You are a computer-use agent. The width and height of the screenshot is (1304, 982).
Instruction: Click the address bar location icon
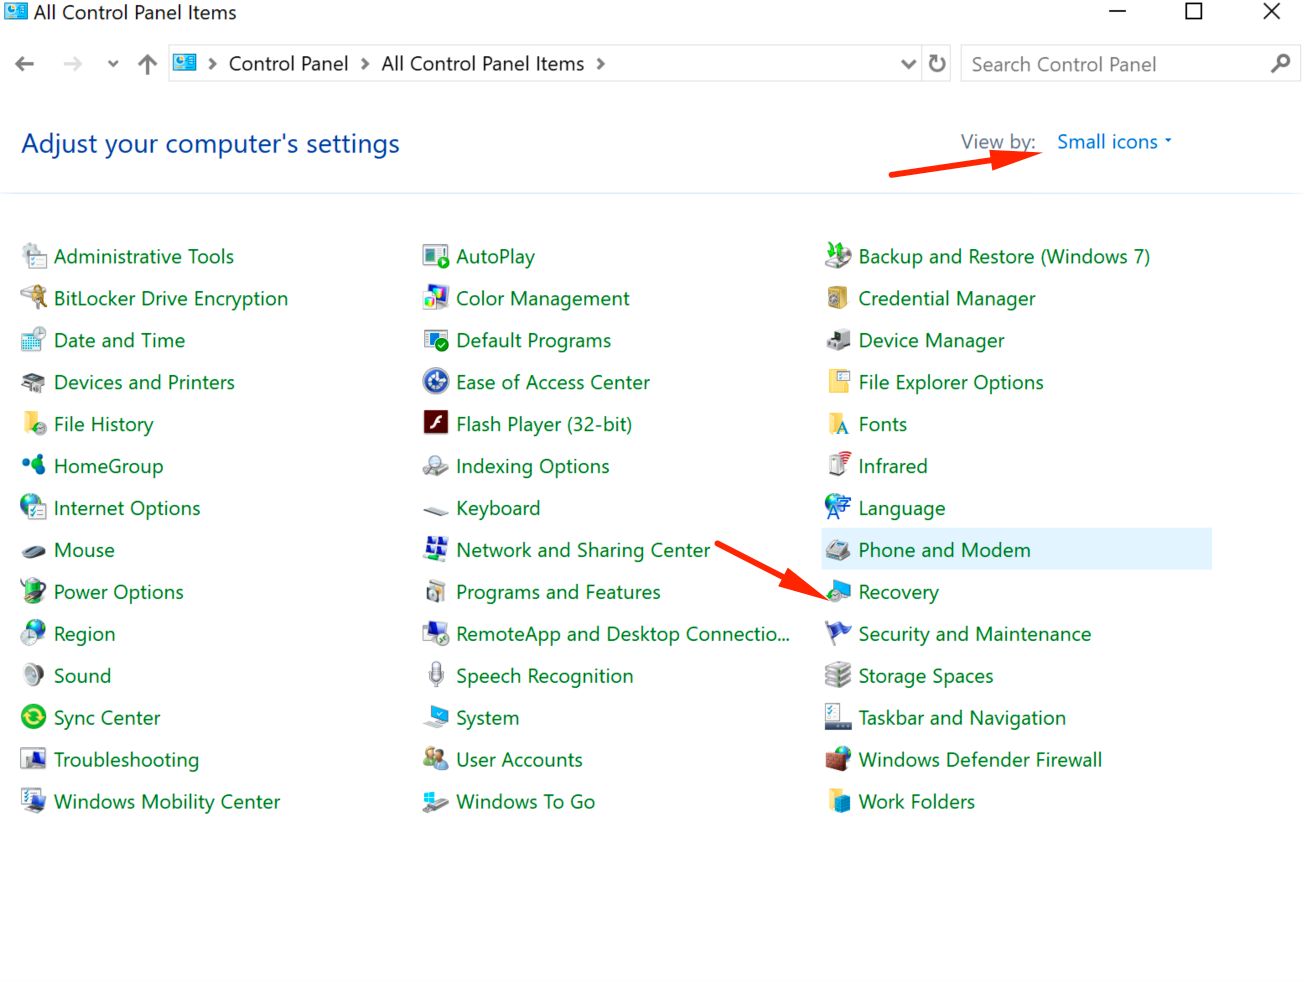[x=185, y=63]
